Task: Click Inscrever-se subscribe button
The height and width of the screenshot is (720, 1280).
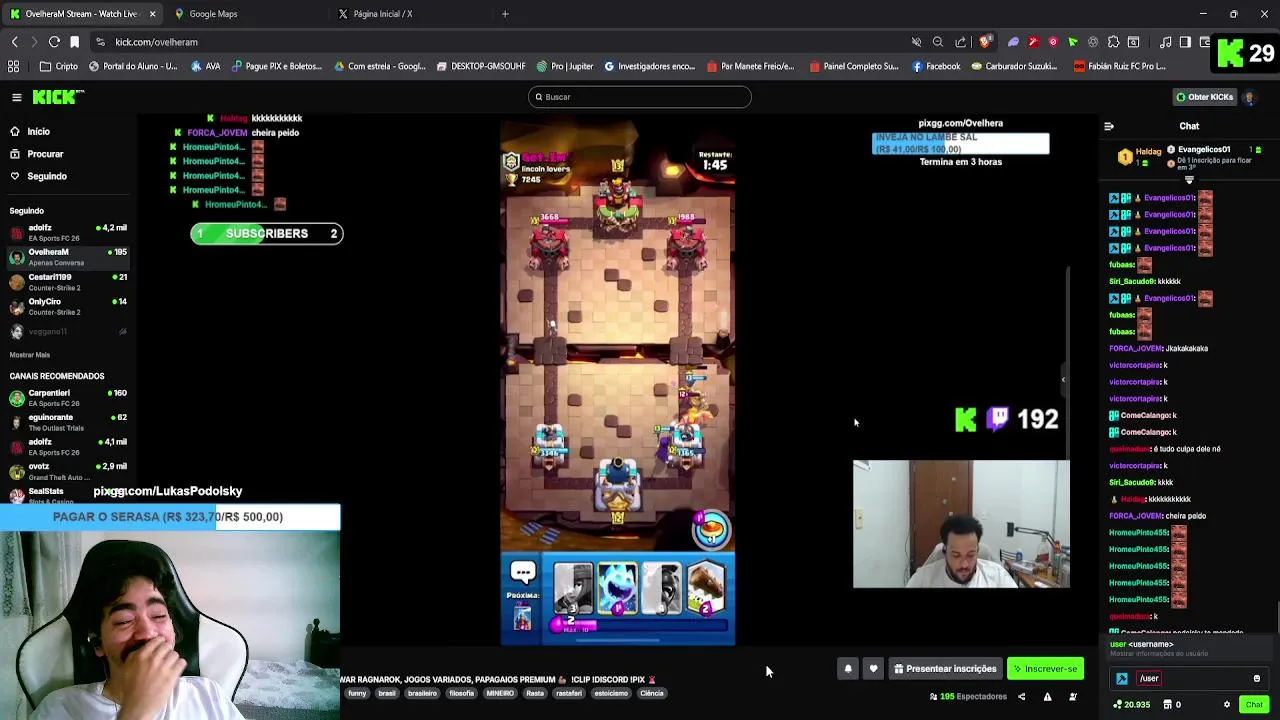Action: pos(1045,669)
